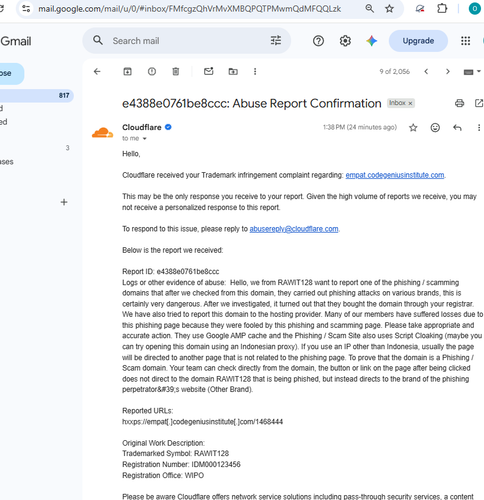Create a new label with plus icon
The width and height of the screenshot is (484, 500).
[x=64, y=202]
